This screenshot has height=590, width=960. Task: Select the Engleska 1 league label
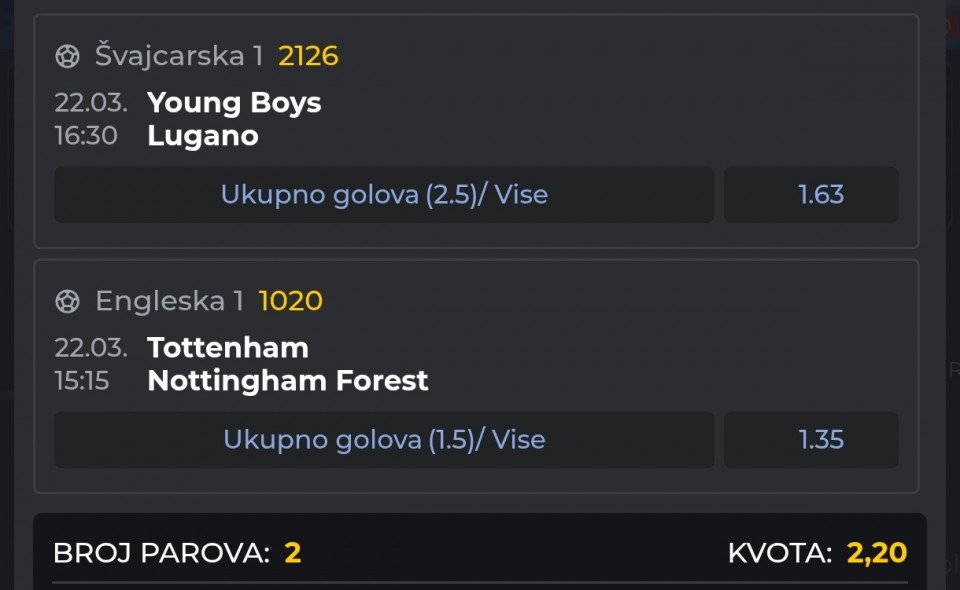pos(169,301)
